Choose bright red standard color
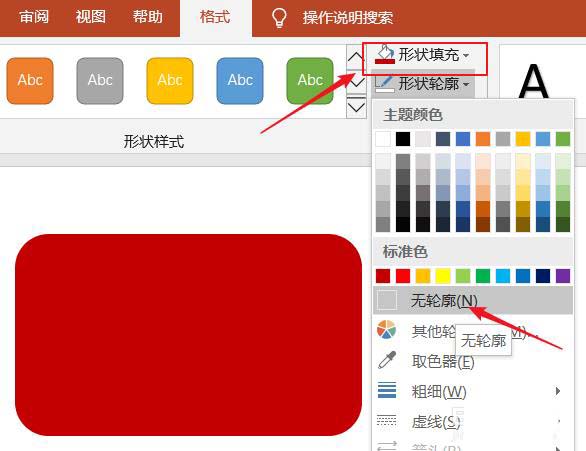The image size is (586, 451). tap(403, 276)
